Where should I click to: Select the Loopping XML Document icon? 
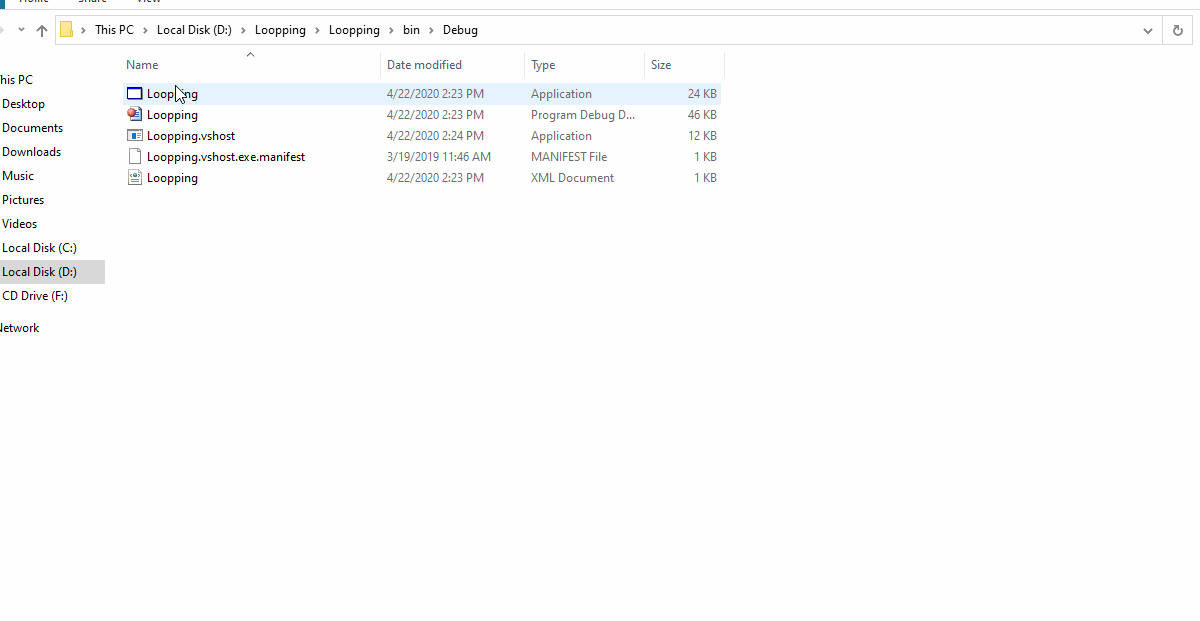pyautogui.click(x=135, y=178)
